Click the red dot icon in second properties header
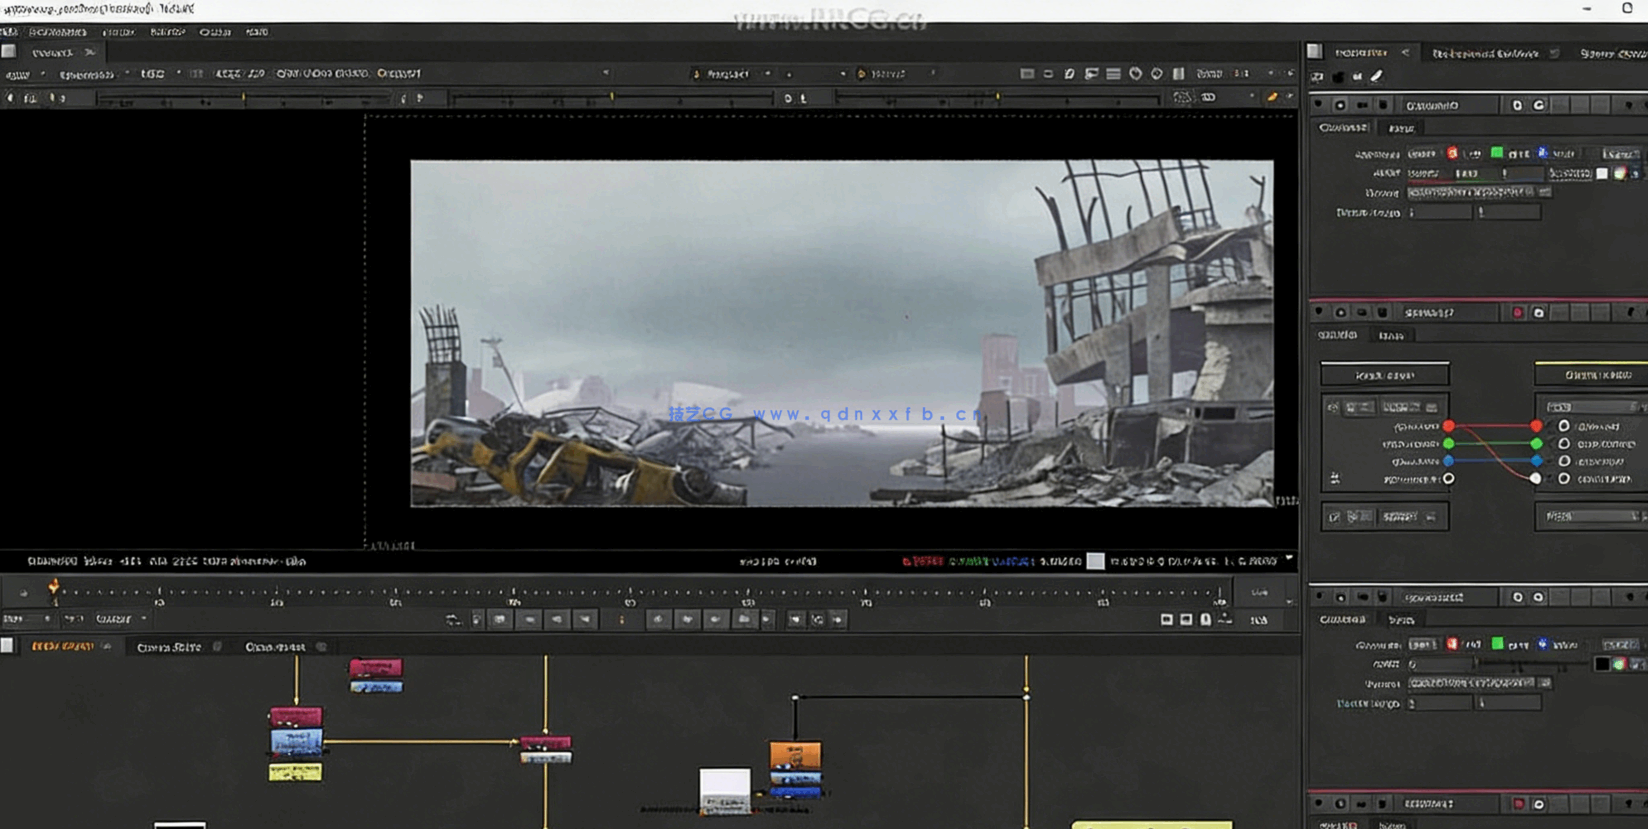Image resolution: width=1648 pixels, height=829 pixels. click(1518, 313)
